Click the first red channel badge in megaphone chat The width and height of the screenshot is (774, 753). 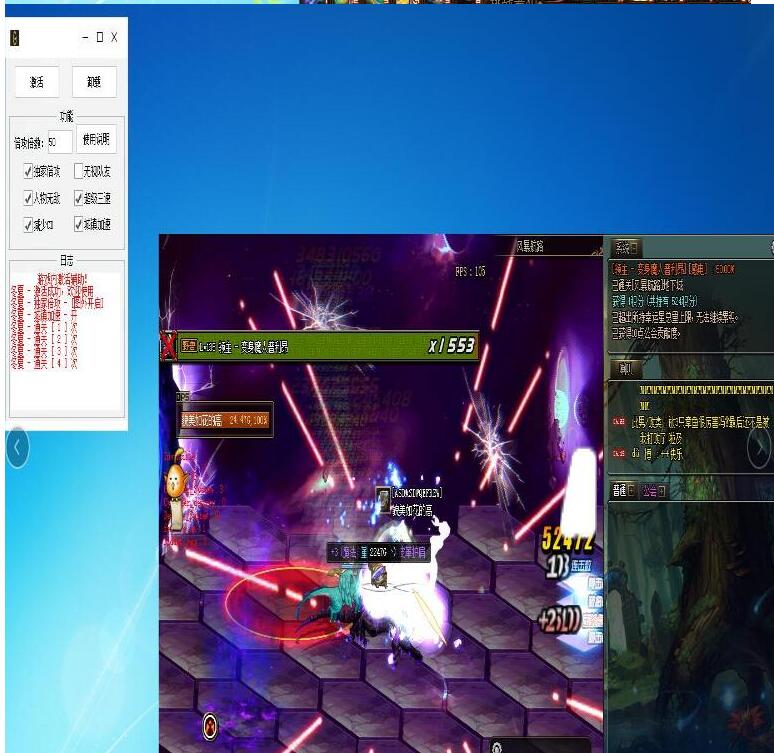click(x=619, y=421)
